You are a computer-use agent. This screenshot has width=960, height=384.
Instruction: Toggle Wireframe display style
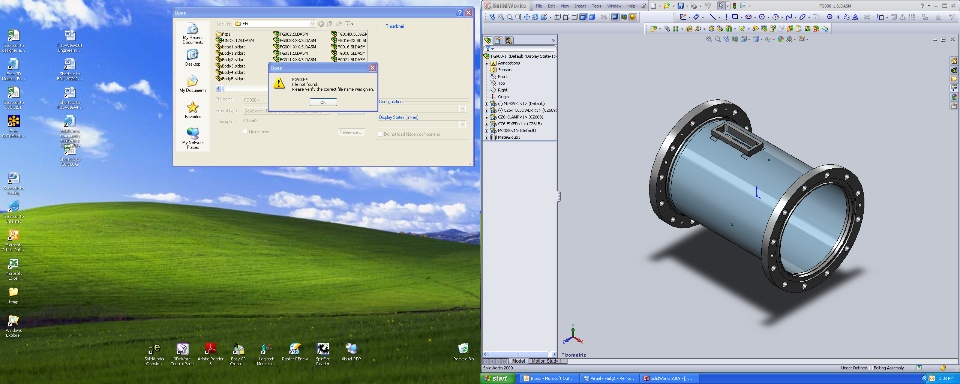557,17
